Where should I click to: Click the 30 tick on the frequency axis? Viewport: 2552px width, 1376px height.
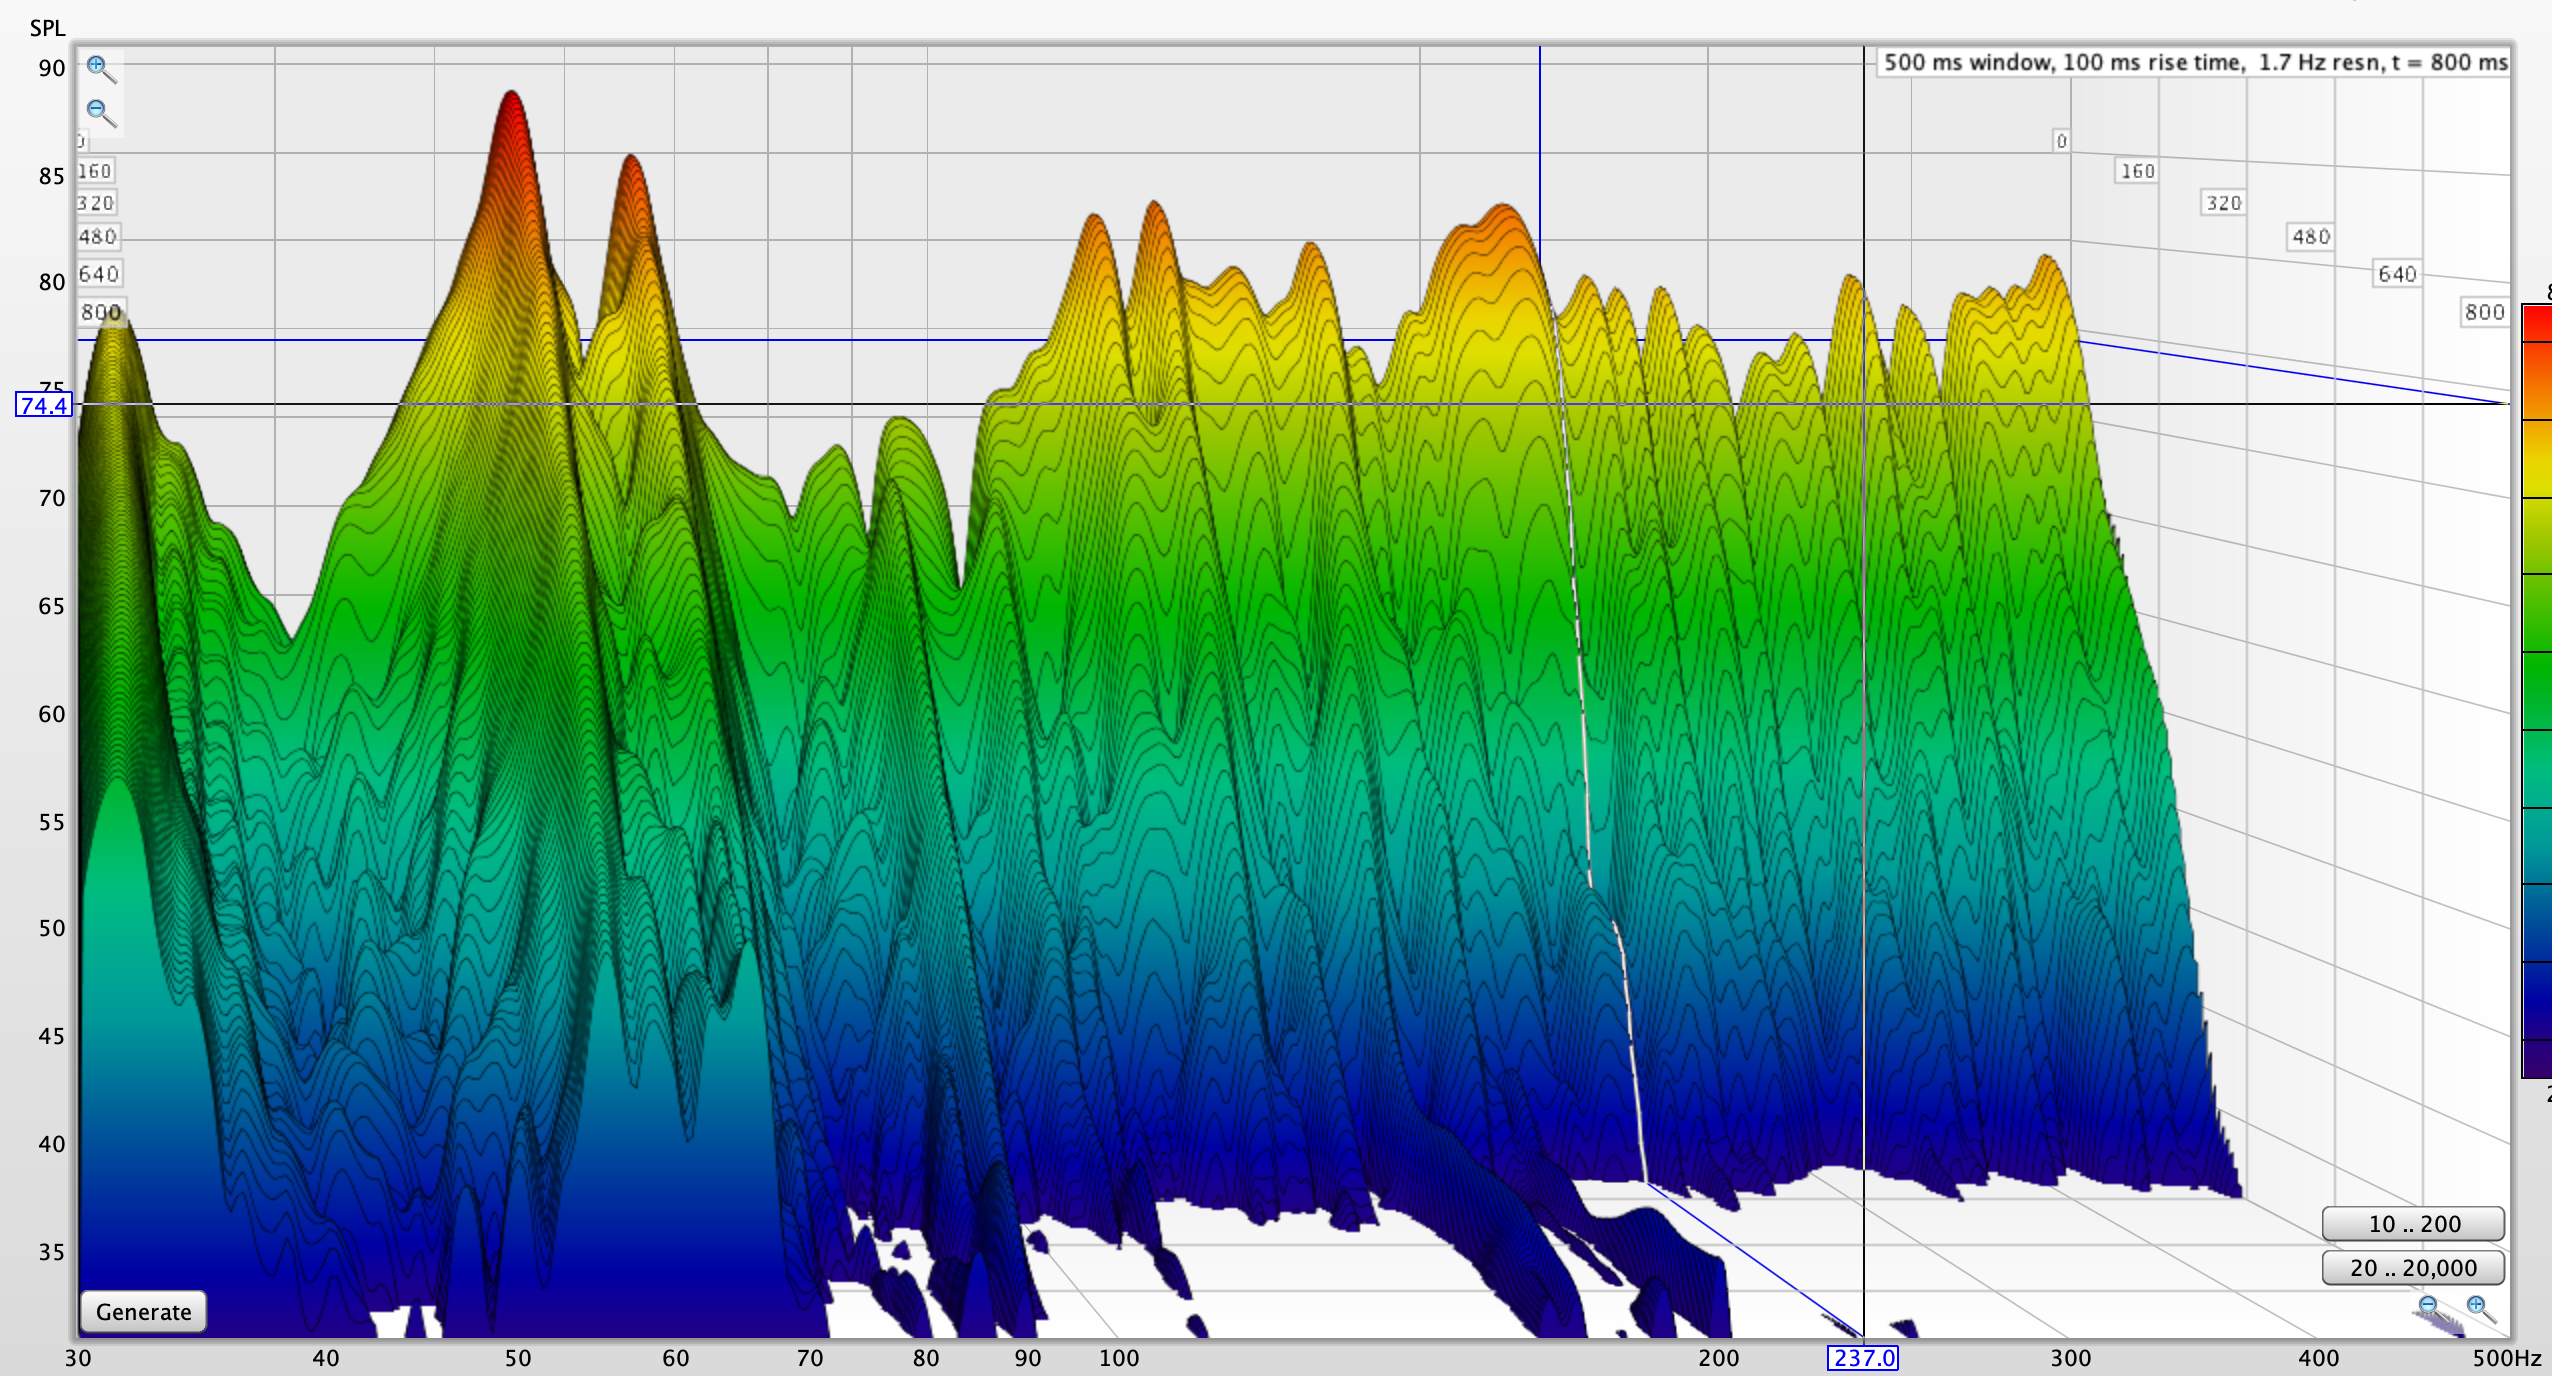tap(78, 1358)
